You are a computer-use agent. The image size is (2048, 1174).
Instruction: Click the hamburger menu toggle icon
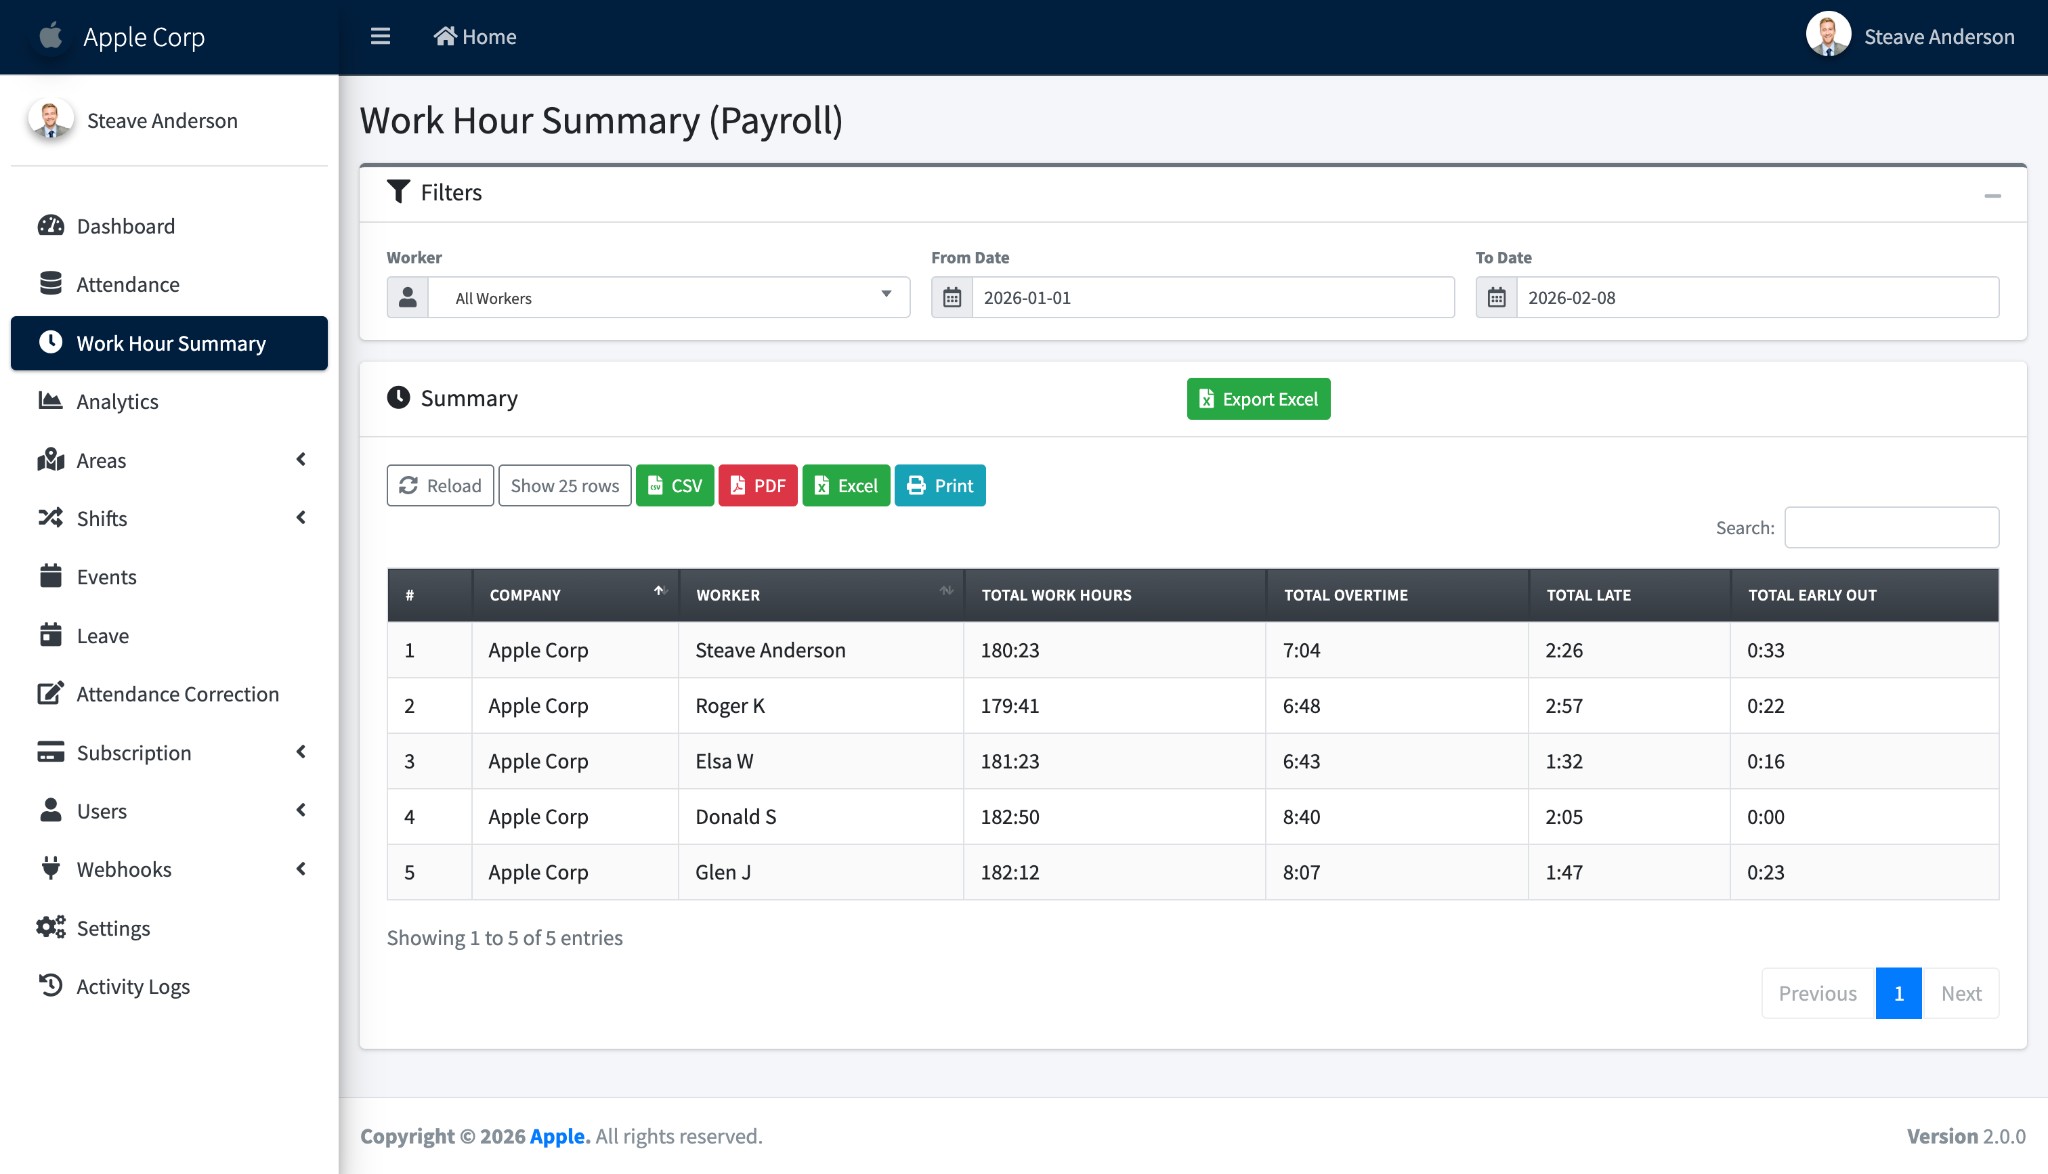click(380, 37)
